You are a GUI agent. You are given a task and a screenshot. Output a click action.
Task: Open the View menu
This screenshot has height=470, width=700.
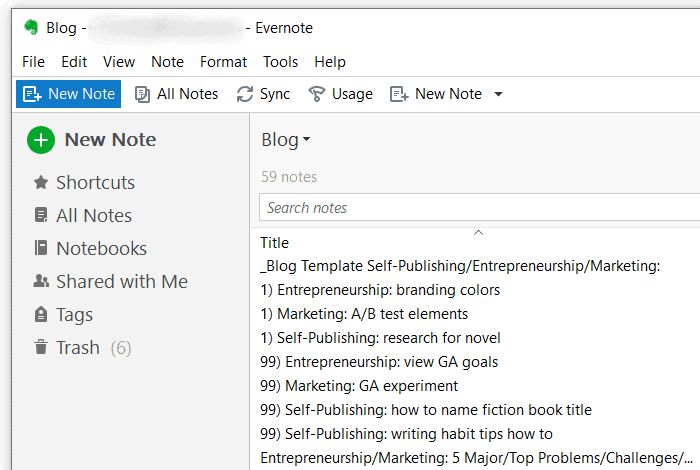click(x=119, y=62)
